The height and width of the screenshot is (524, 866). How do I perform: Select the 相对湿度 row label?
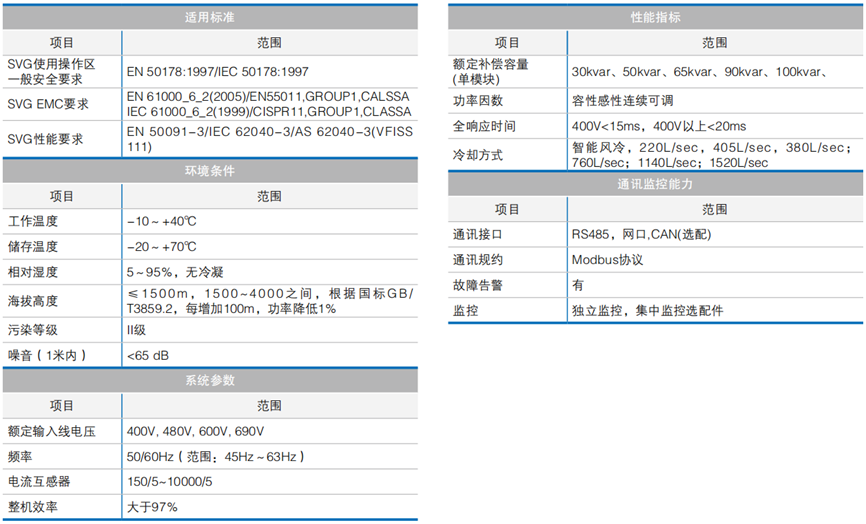tap(33, 272)
